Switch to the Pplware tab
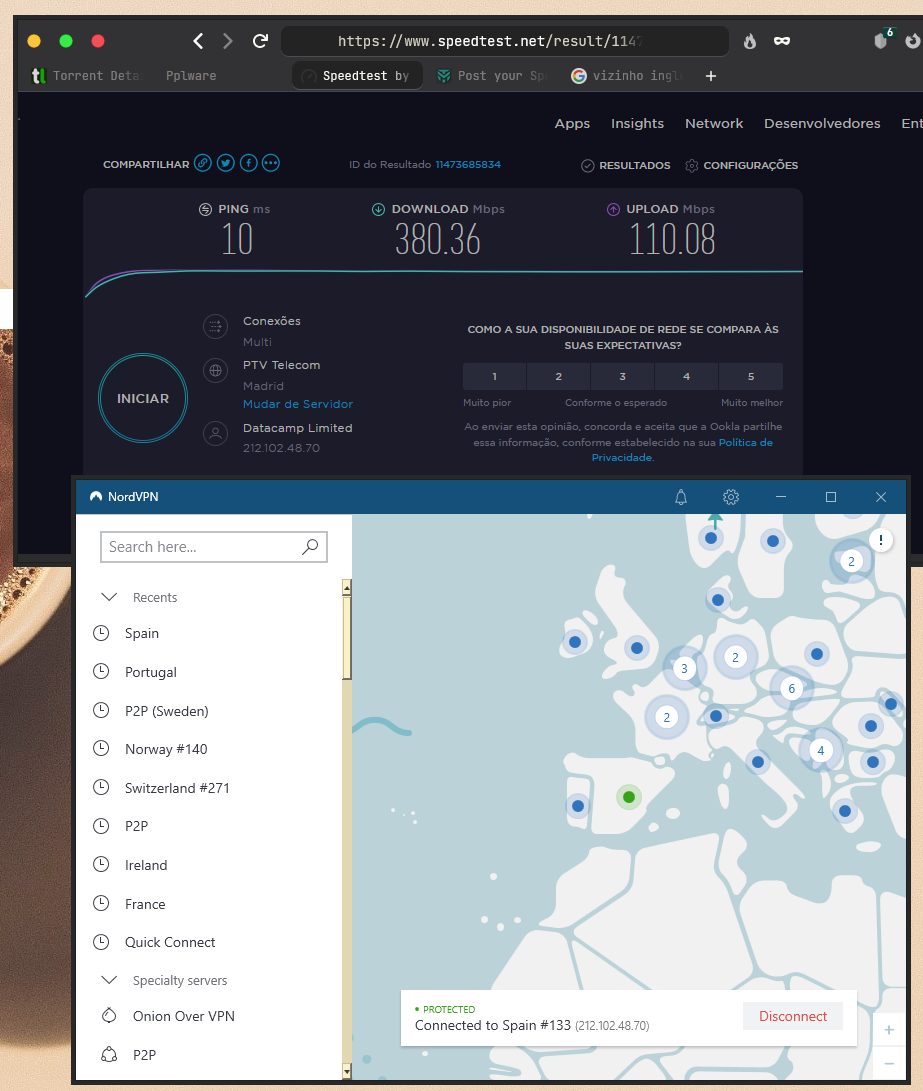923x1091 pixels. click(x=191, y=76)
